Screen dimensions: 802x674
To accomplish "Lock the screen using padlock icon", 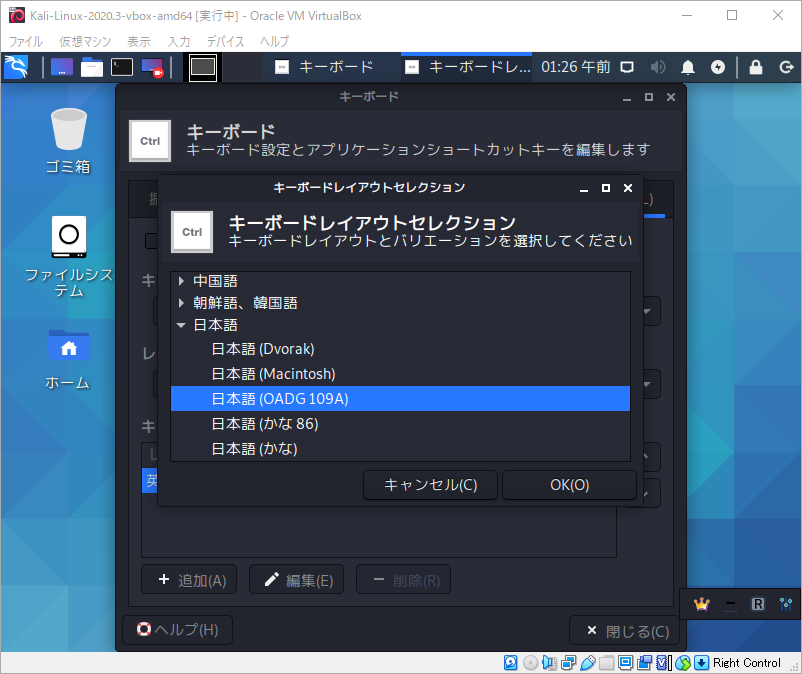I will tap(756, 67).
